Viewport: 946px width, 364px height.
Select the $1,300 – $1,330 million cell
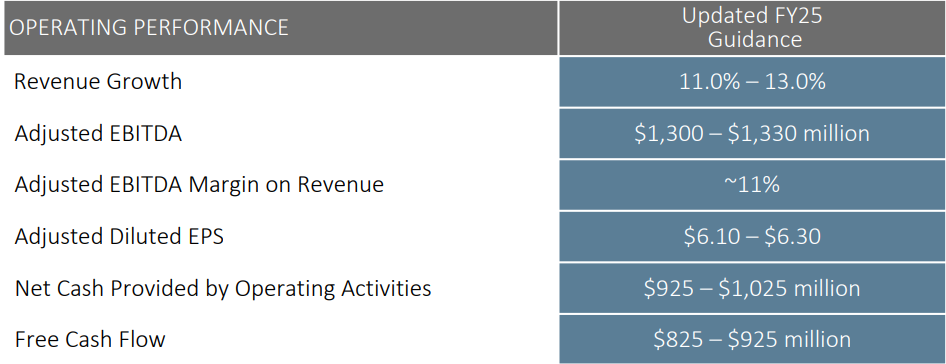752,133
